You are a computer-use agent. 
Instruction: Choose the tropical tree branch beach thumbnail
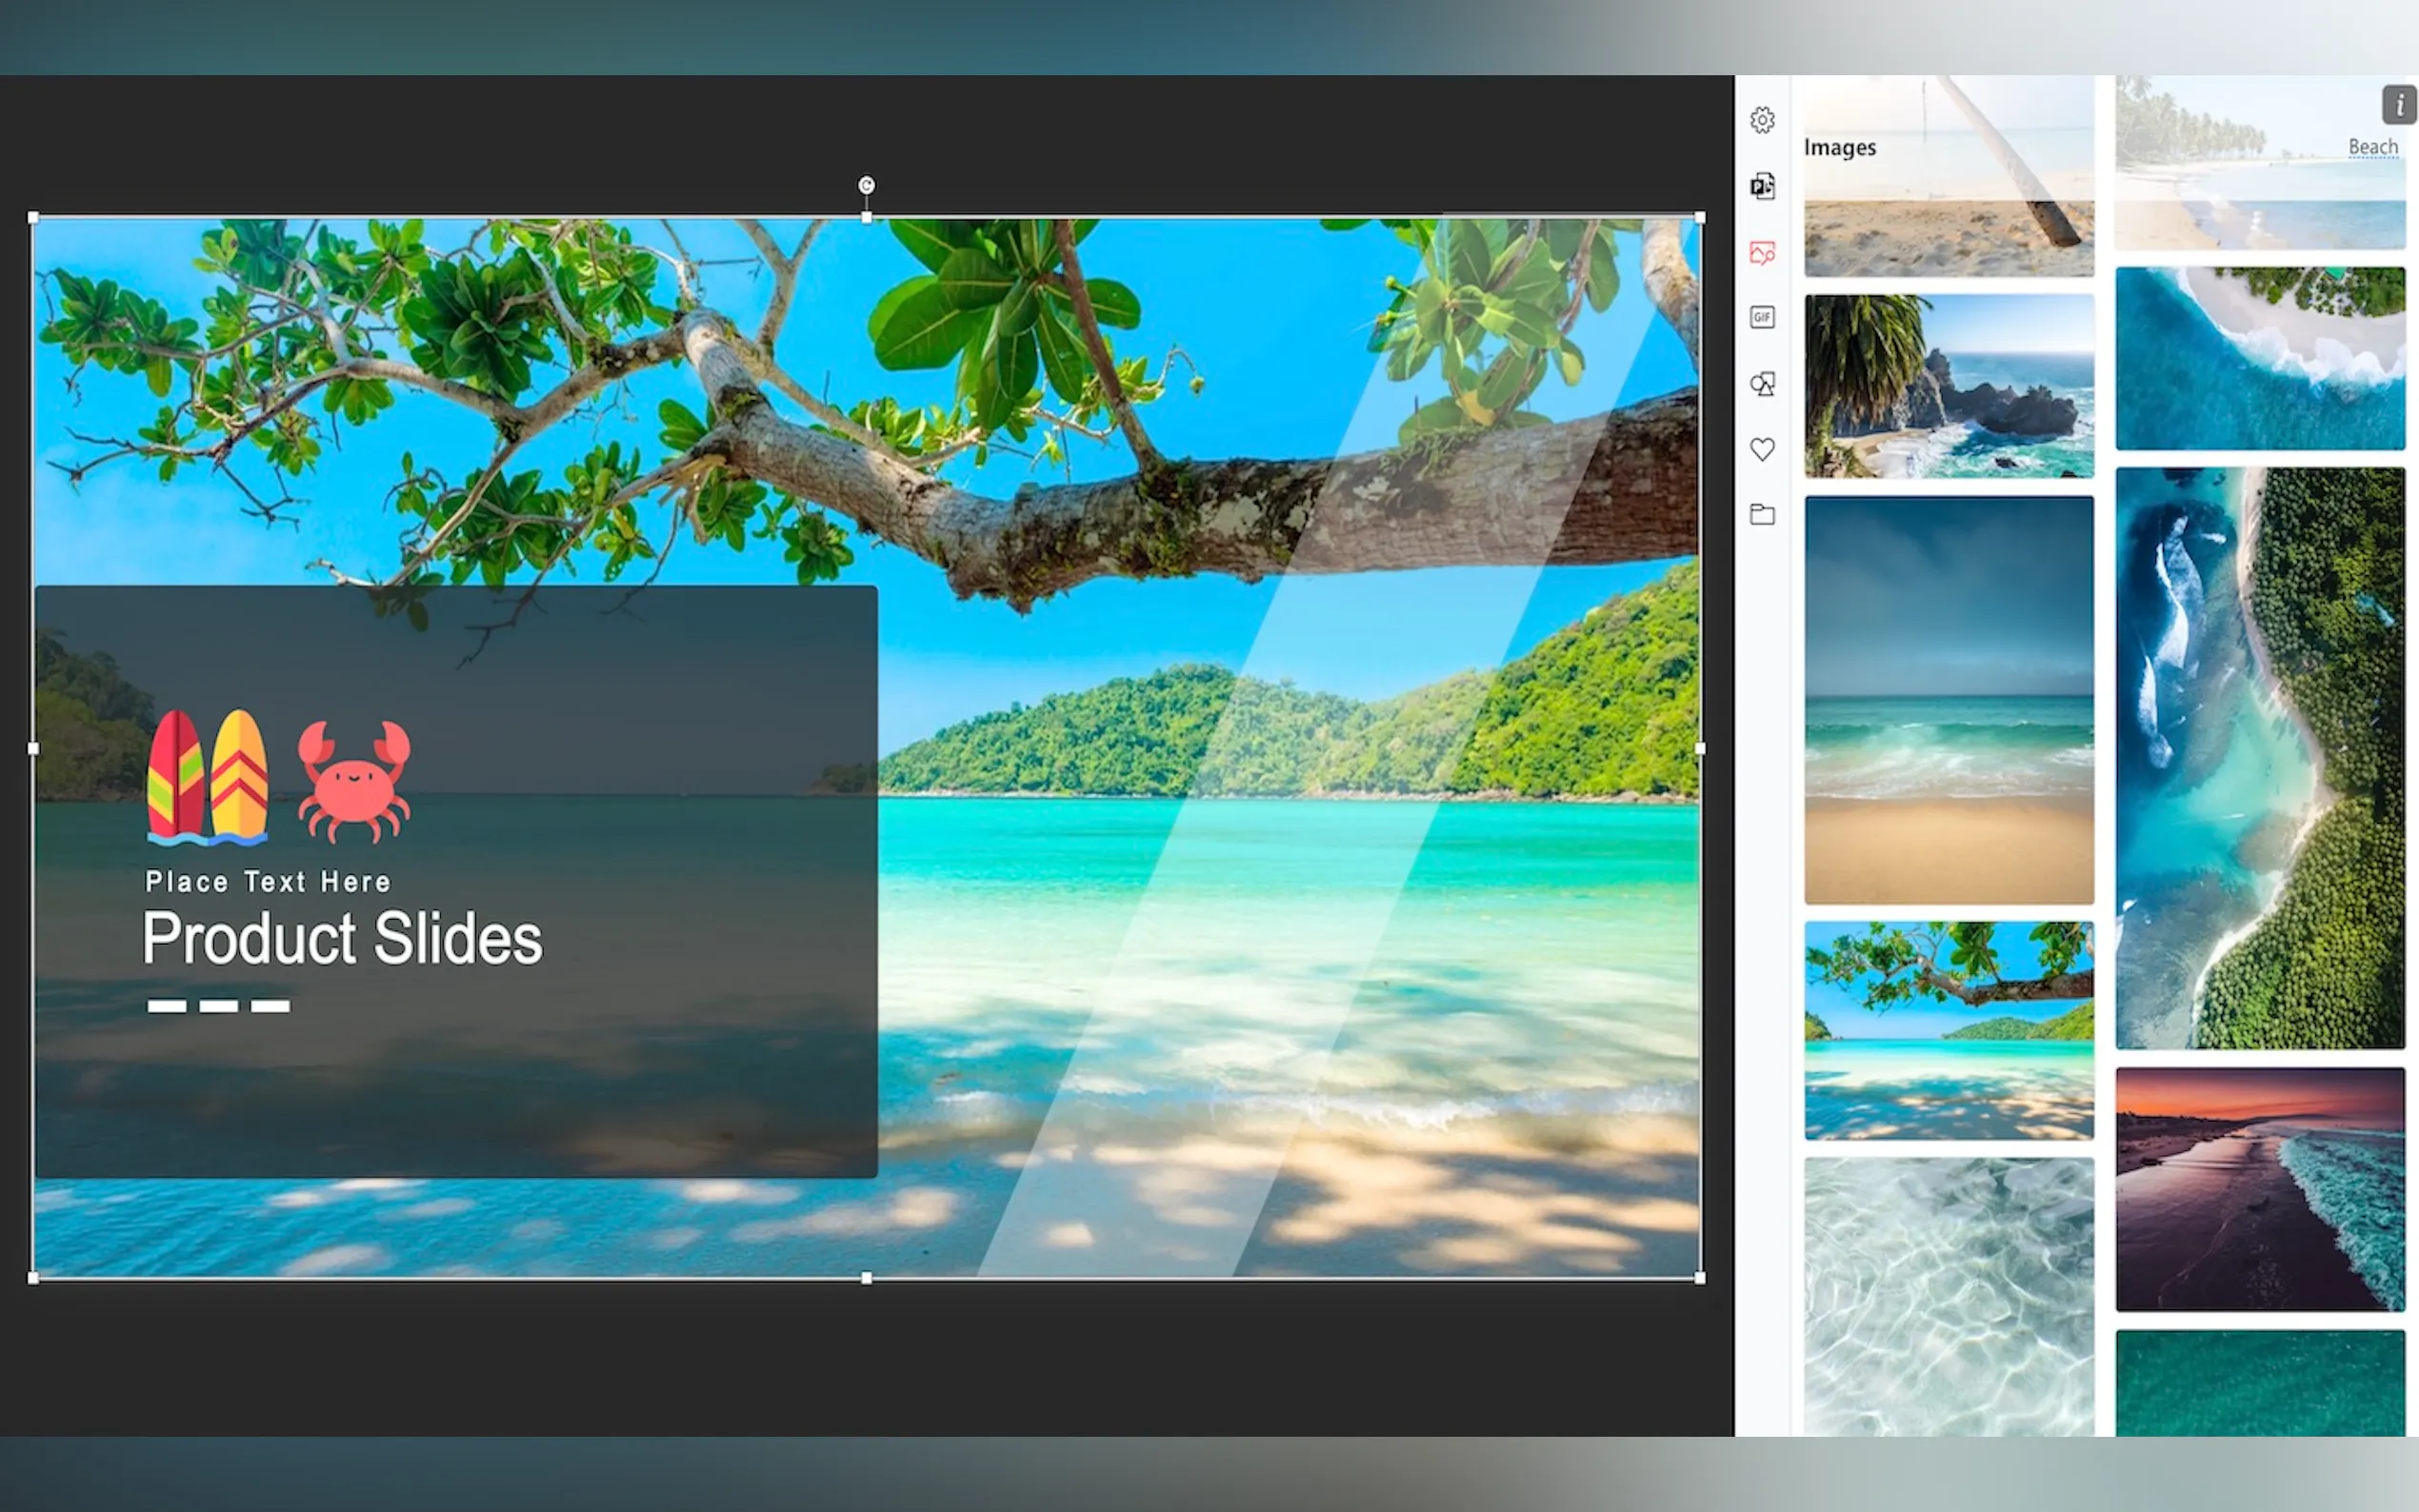pyautogui.click(x=1948, y=1030)
